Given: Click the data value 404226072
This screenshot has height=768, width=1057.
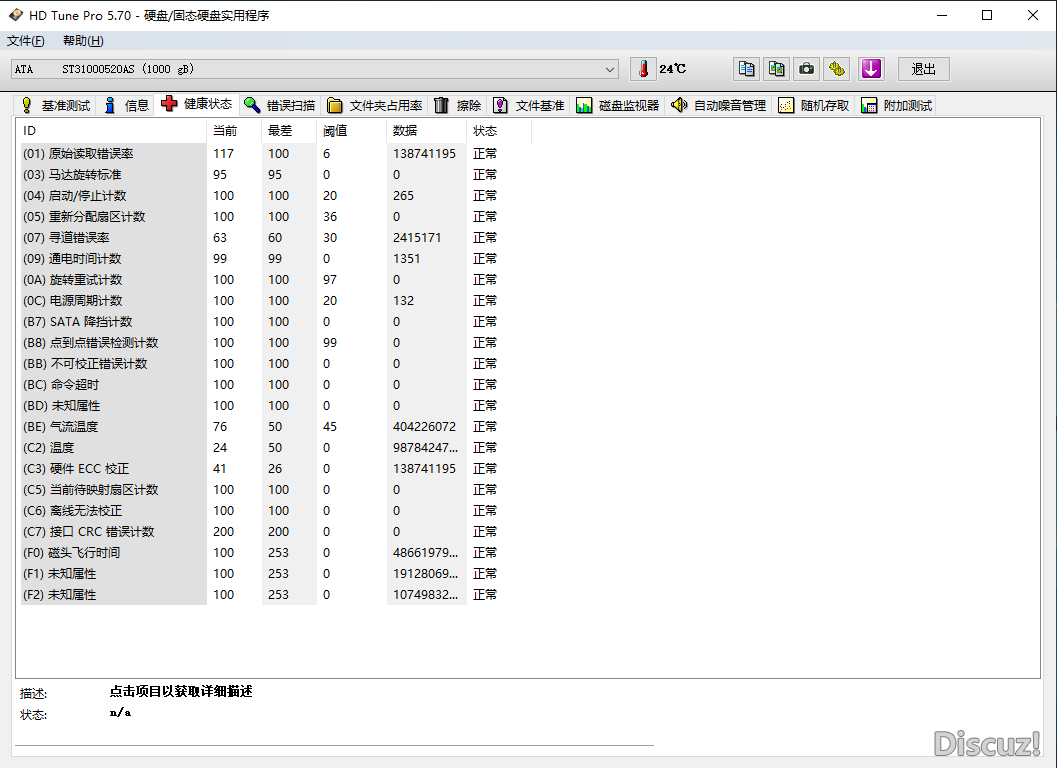Looking at the screenshot, I should coord(424,426).
